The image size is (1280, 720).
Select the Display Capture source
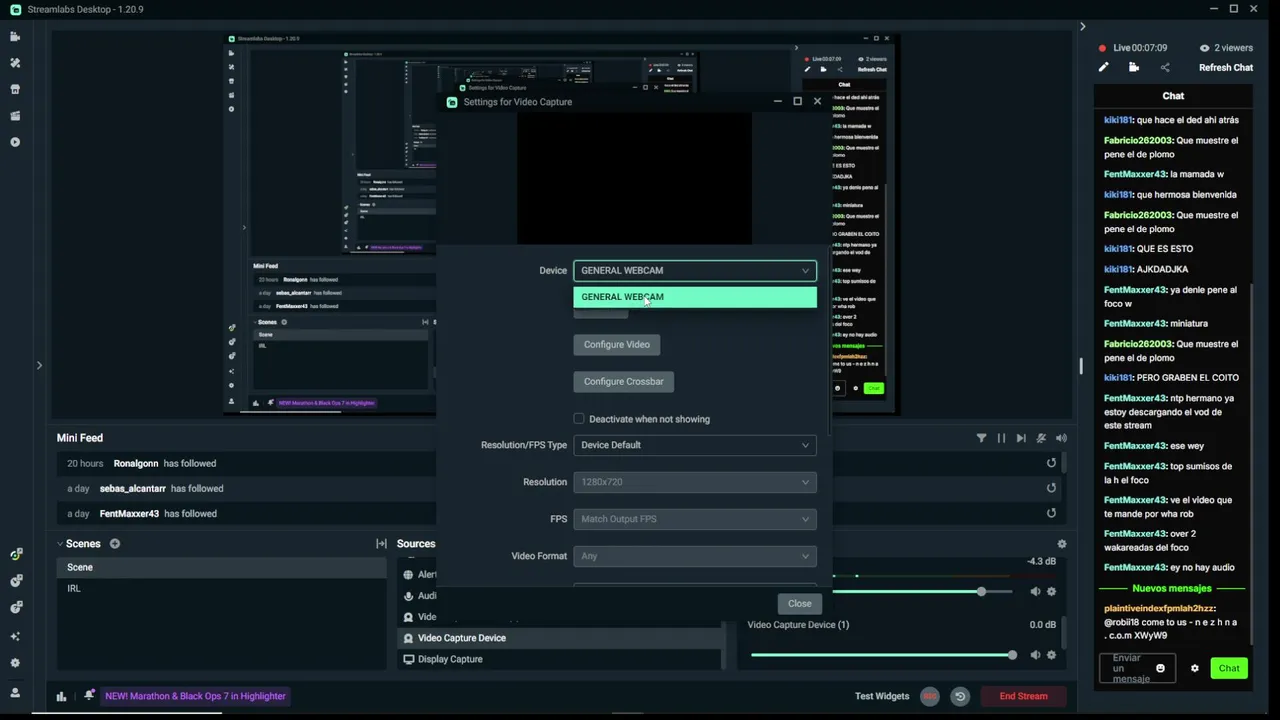560,659
